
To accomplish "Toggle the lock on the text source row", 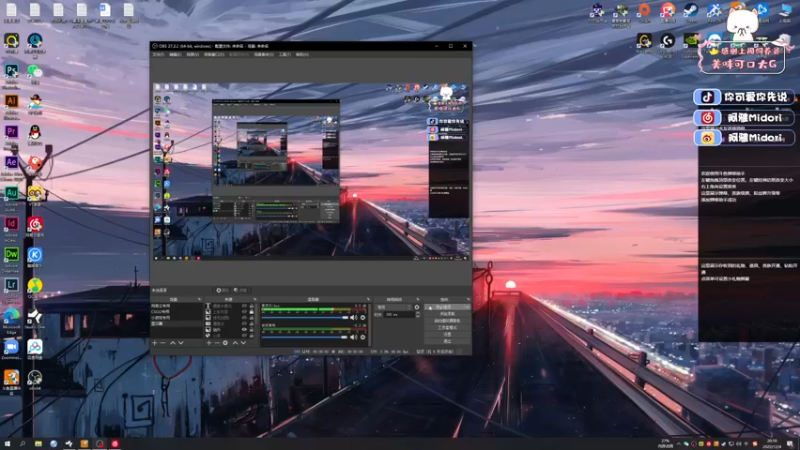I will (x=251, y=306).
